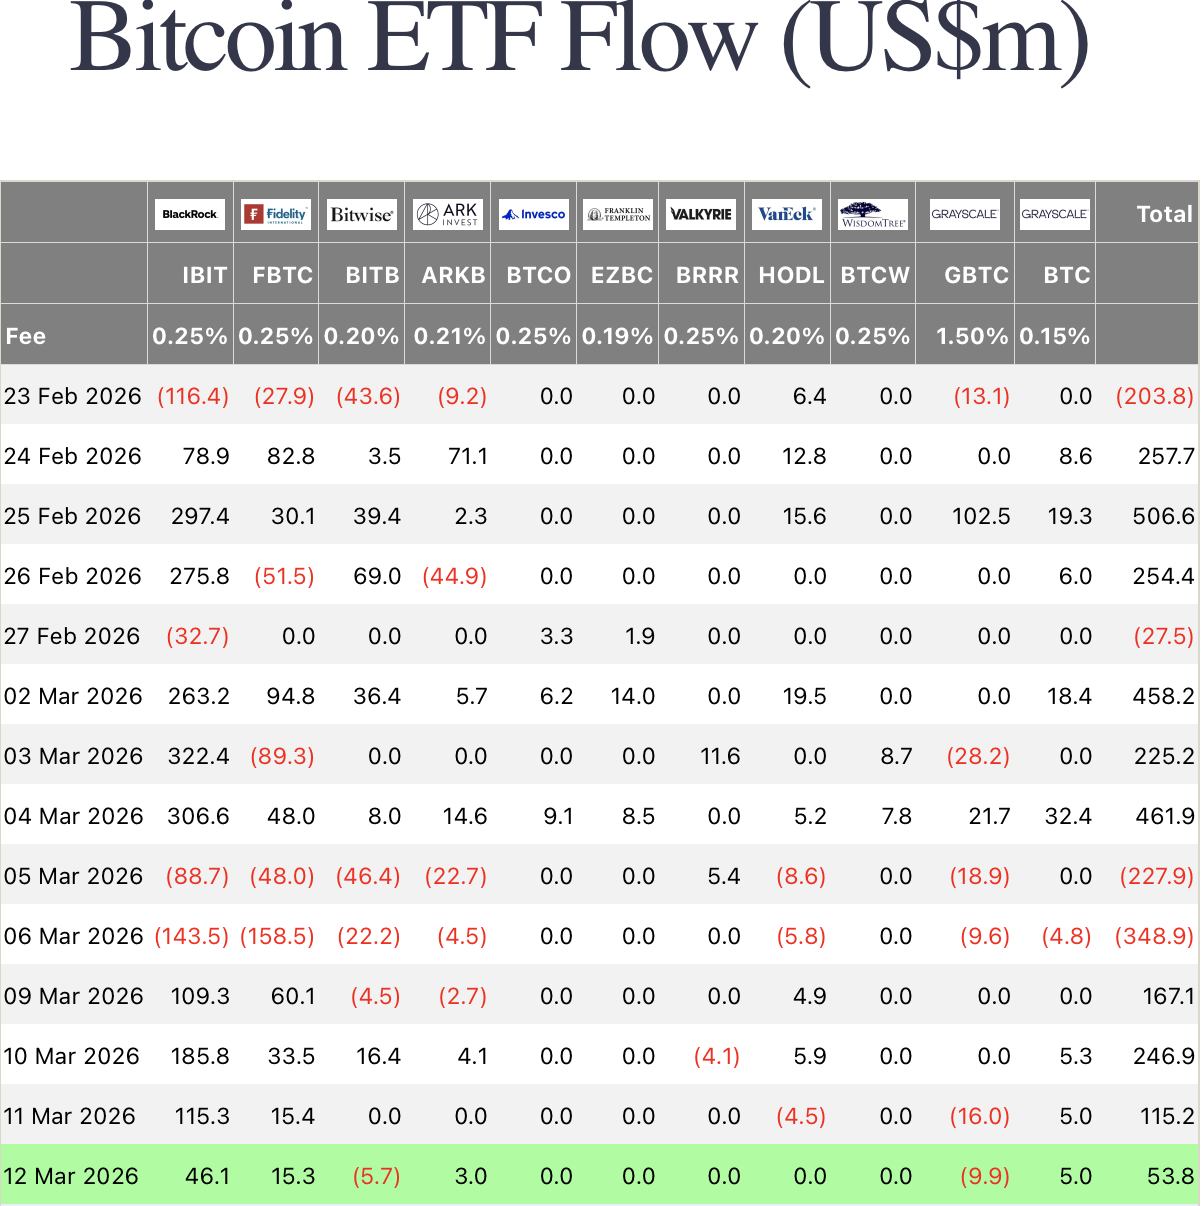
Task: Click the Franklin Templeton logo
Action: click(x=619, y=214)
